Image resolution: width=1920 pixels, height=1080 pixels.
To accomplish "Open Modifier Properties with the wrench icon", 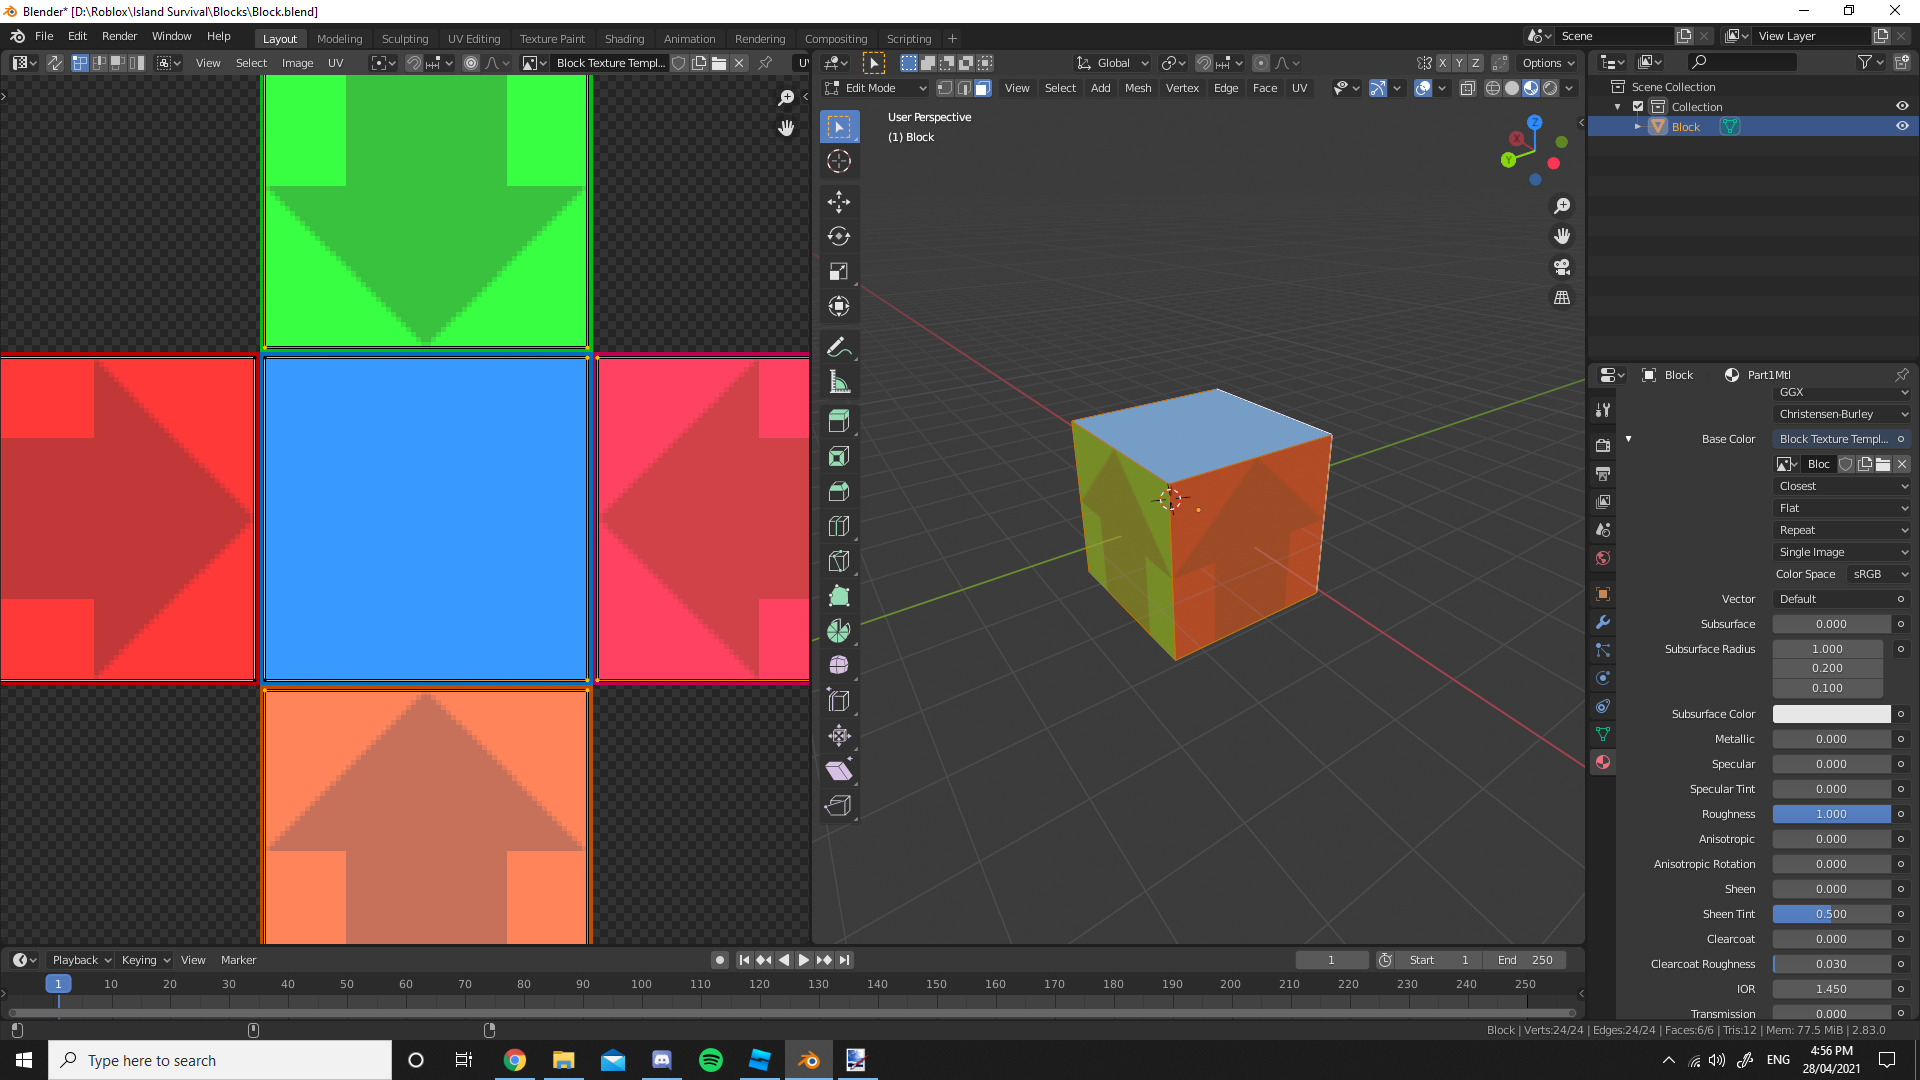I will click(x=1603, y=622).
